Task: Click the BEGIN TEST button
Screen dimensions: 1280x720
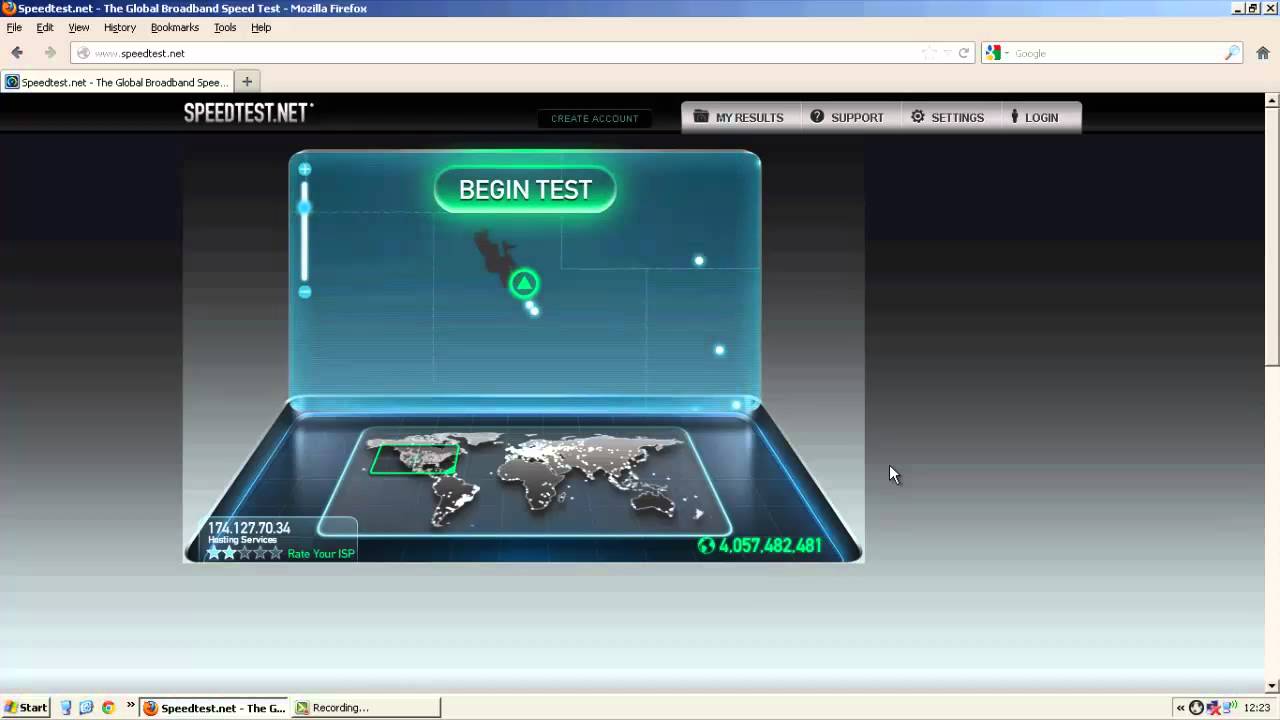Action: pyautogui.click(x=525, y=190)
